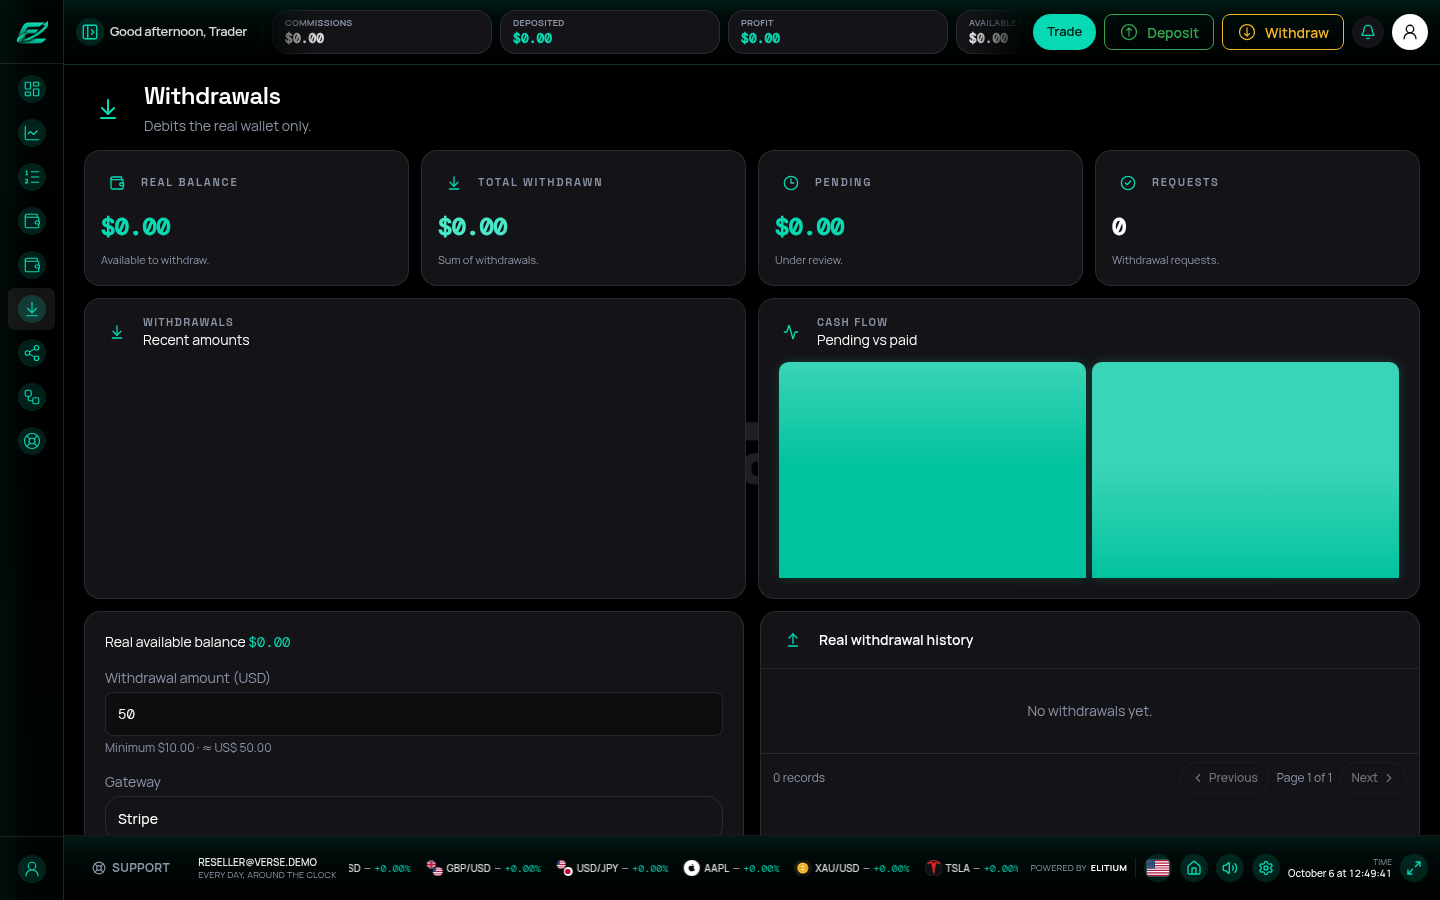The height and width of the screenshot is (900, 1440).
Task: Click the Trade button
Action: (1064, 32)
